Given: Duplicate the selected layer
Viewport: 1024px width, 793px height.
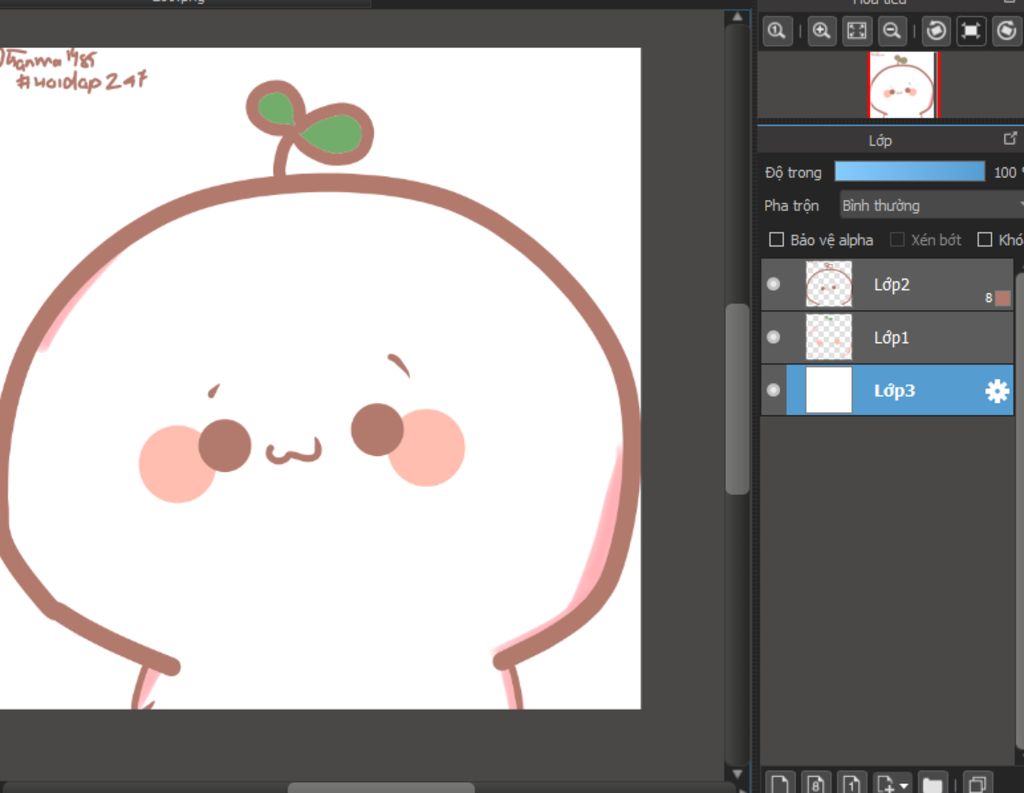Looking at the screenshot, I should (978, 783).
